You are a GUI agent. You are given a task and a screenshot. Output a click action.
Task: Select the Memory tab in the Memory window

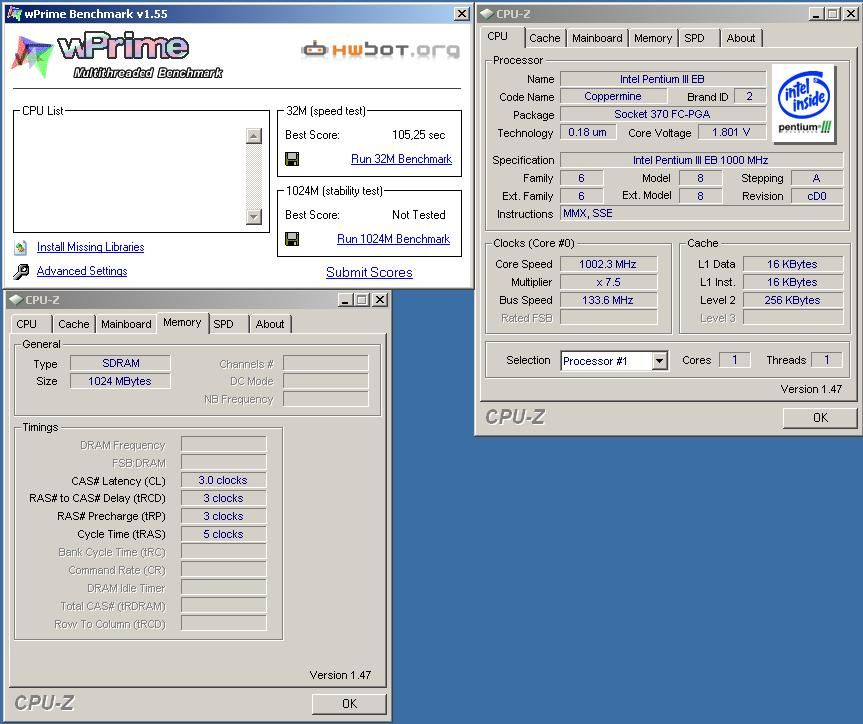tap(182, 323)
